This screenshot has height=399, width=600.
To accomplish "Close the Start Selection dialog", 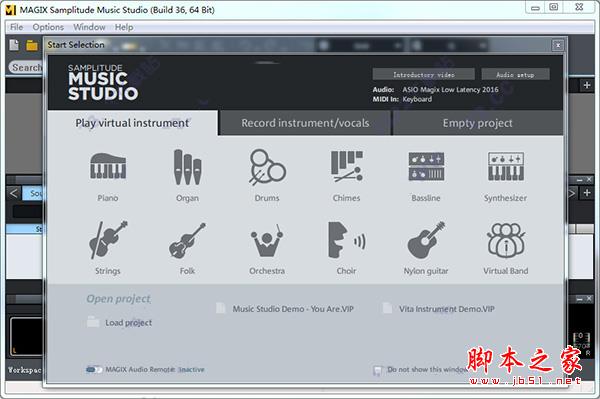I will coord(558,45).
